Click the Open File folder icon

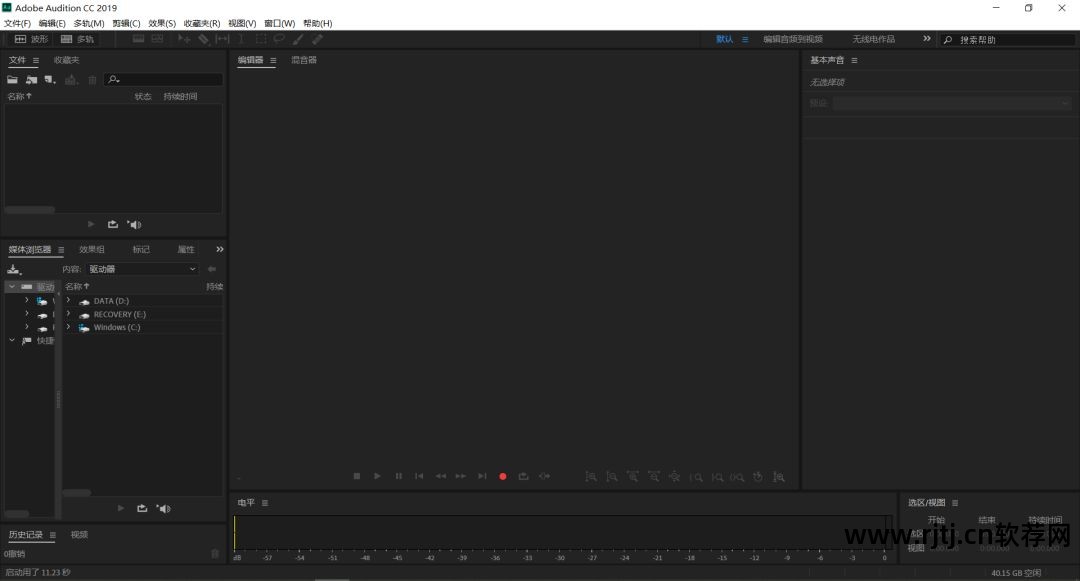[x=13, y=80]
